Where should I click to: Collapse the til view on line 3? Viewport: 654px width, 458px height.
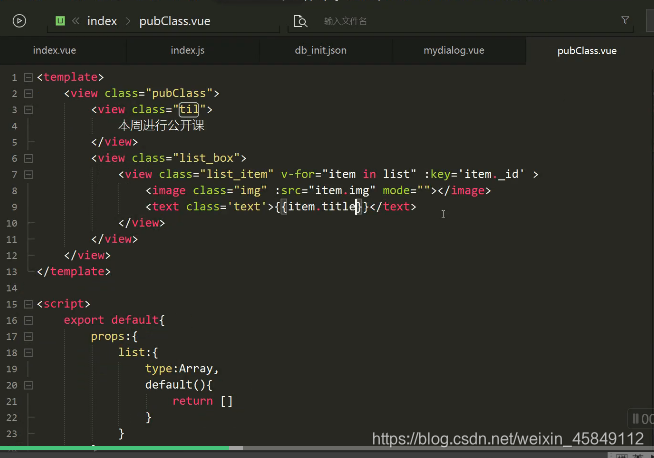pos(28,110)
